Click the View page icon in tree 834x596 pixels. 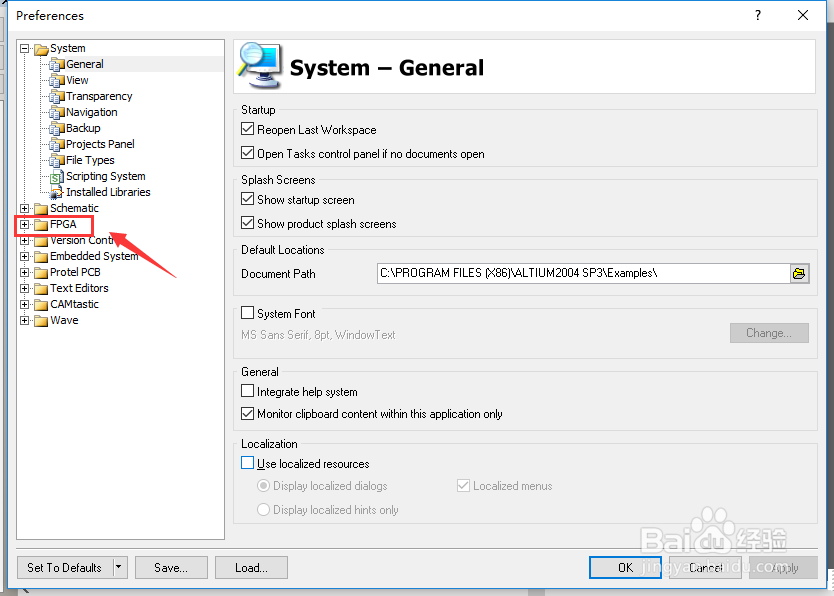pyautogui.click(x=56, y=80)
